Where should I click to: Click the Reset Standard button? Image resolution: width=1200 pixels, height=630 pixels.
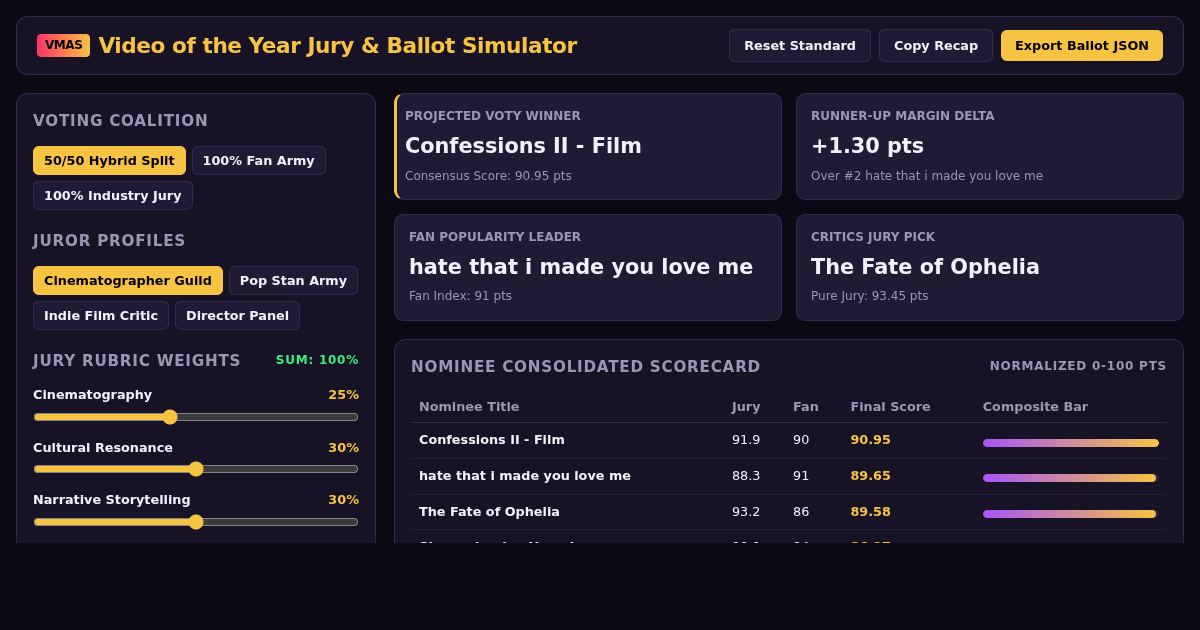click(x=800, y=45)
